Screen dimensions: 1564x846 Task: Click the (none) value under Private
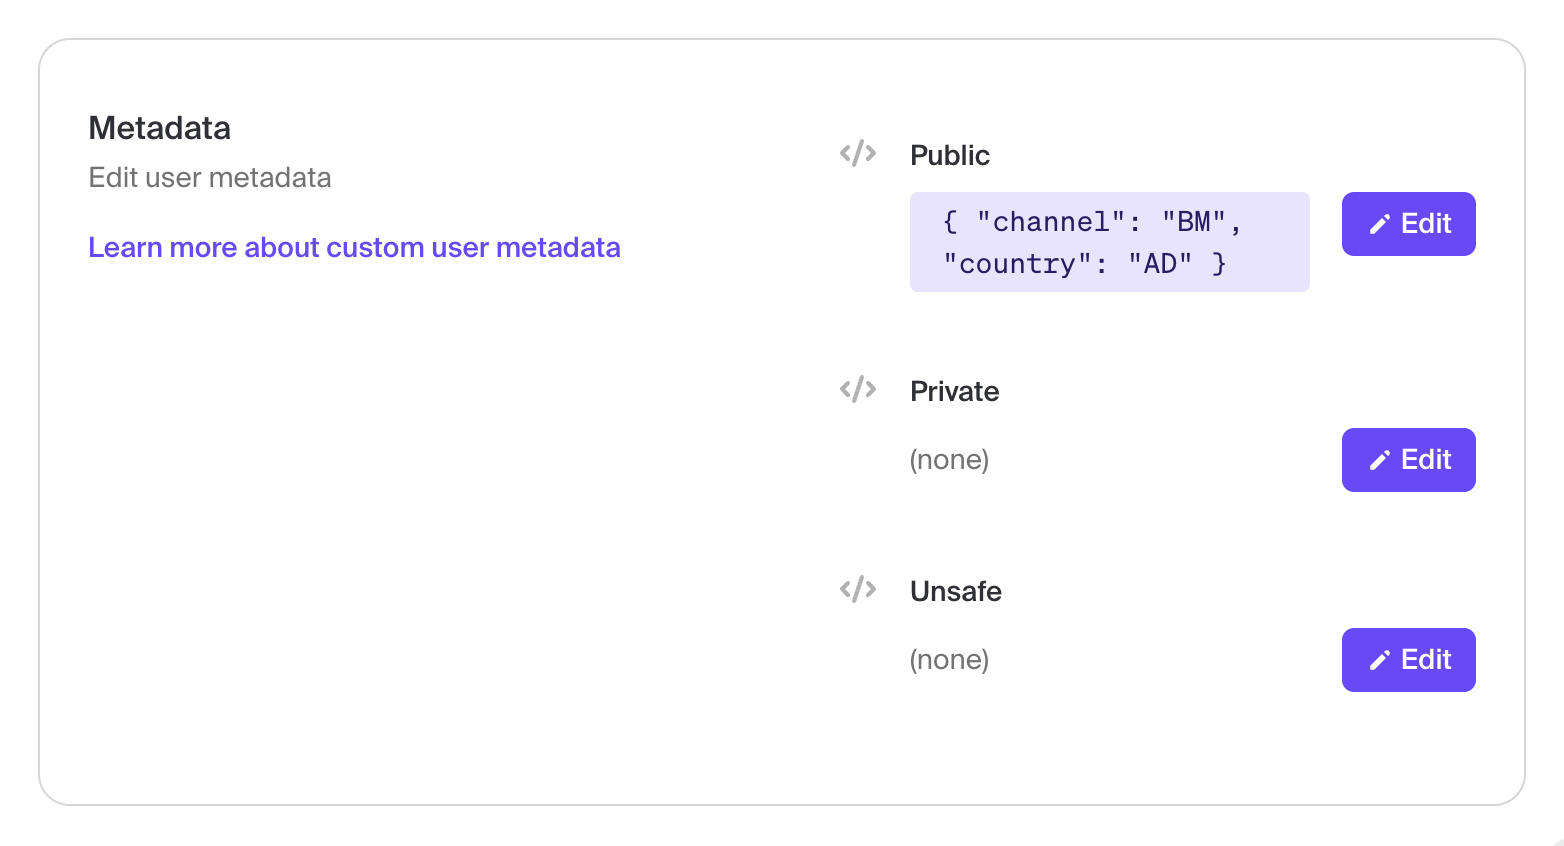point(949,460)
